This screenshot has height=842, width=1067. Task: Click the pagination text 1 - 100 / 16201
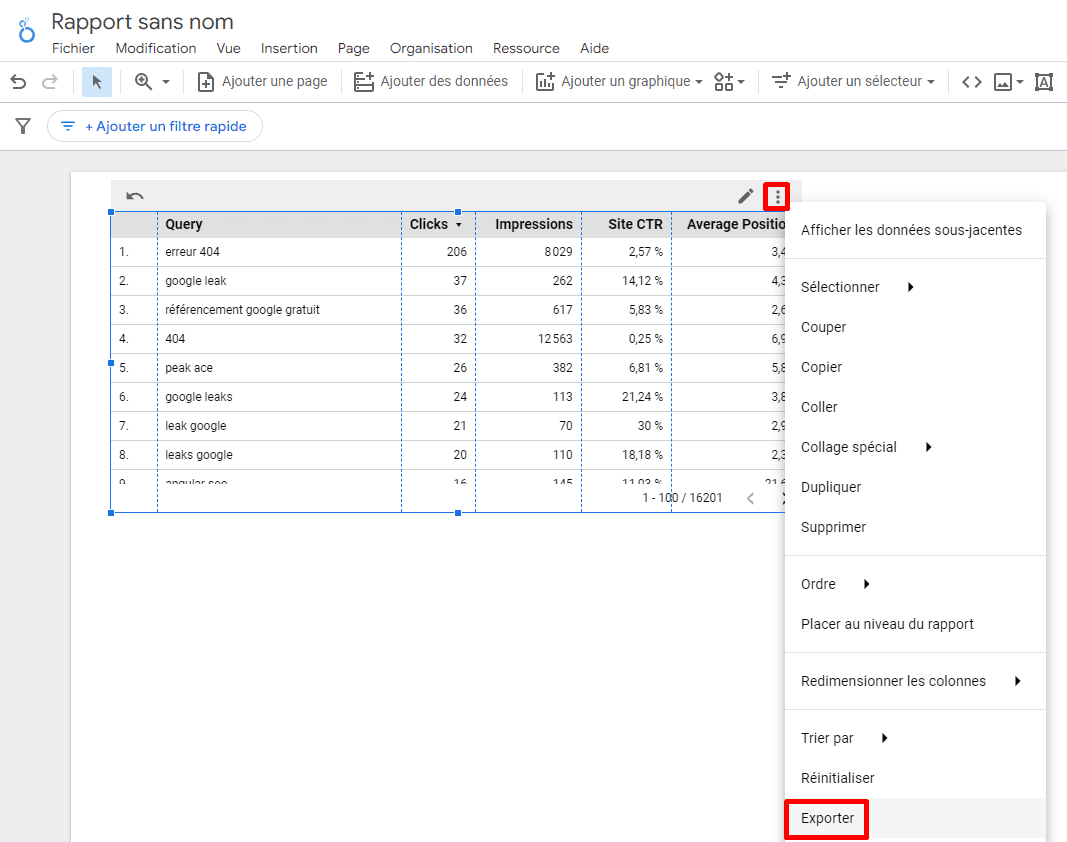pyautogui.click(x=682, y=498)
